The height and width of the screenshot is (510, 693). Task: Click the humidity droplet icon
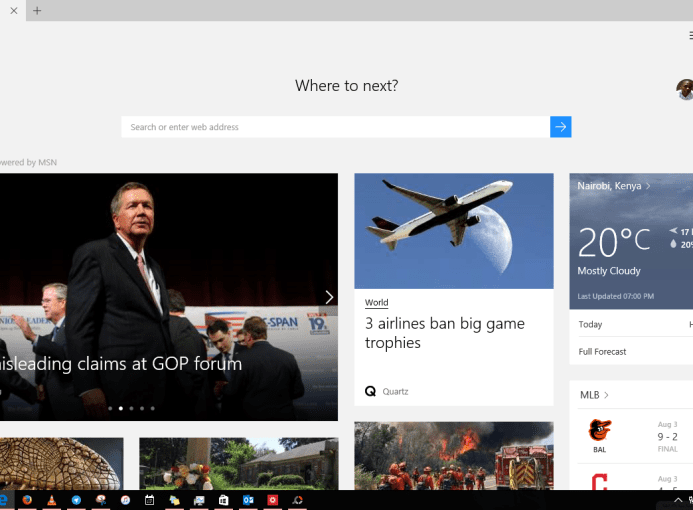tap(673, 244)
